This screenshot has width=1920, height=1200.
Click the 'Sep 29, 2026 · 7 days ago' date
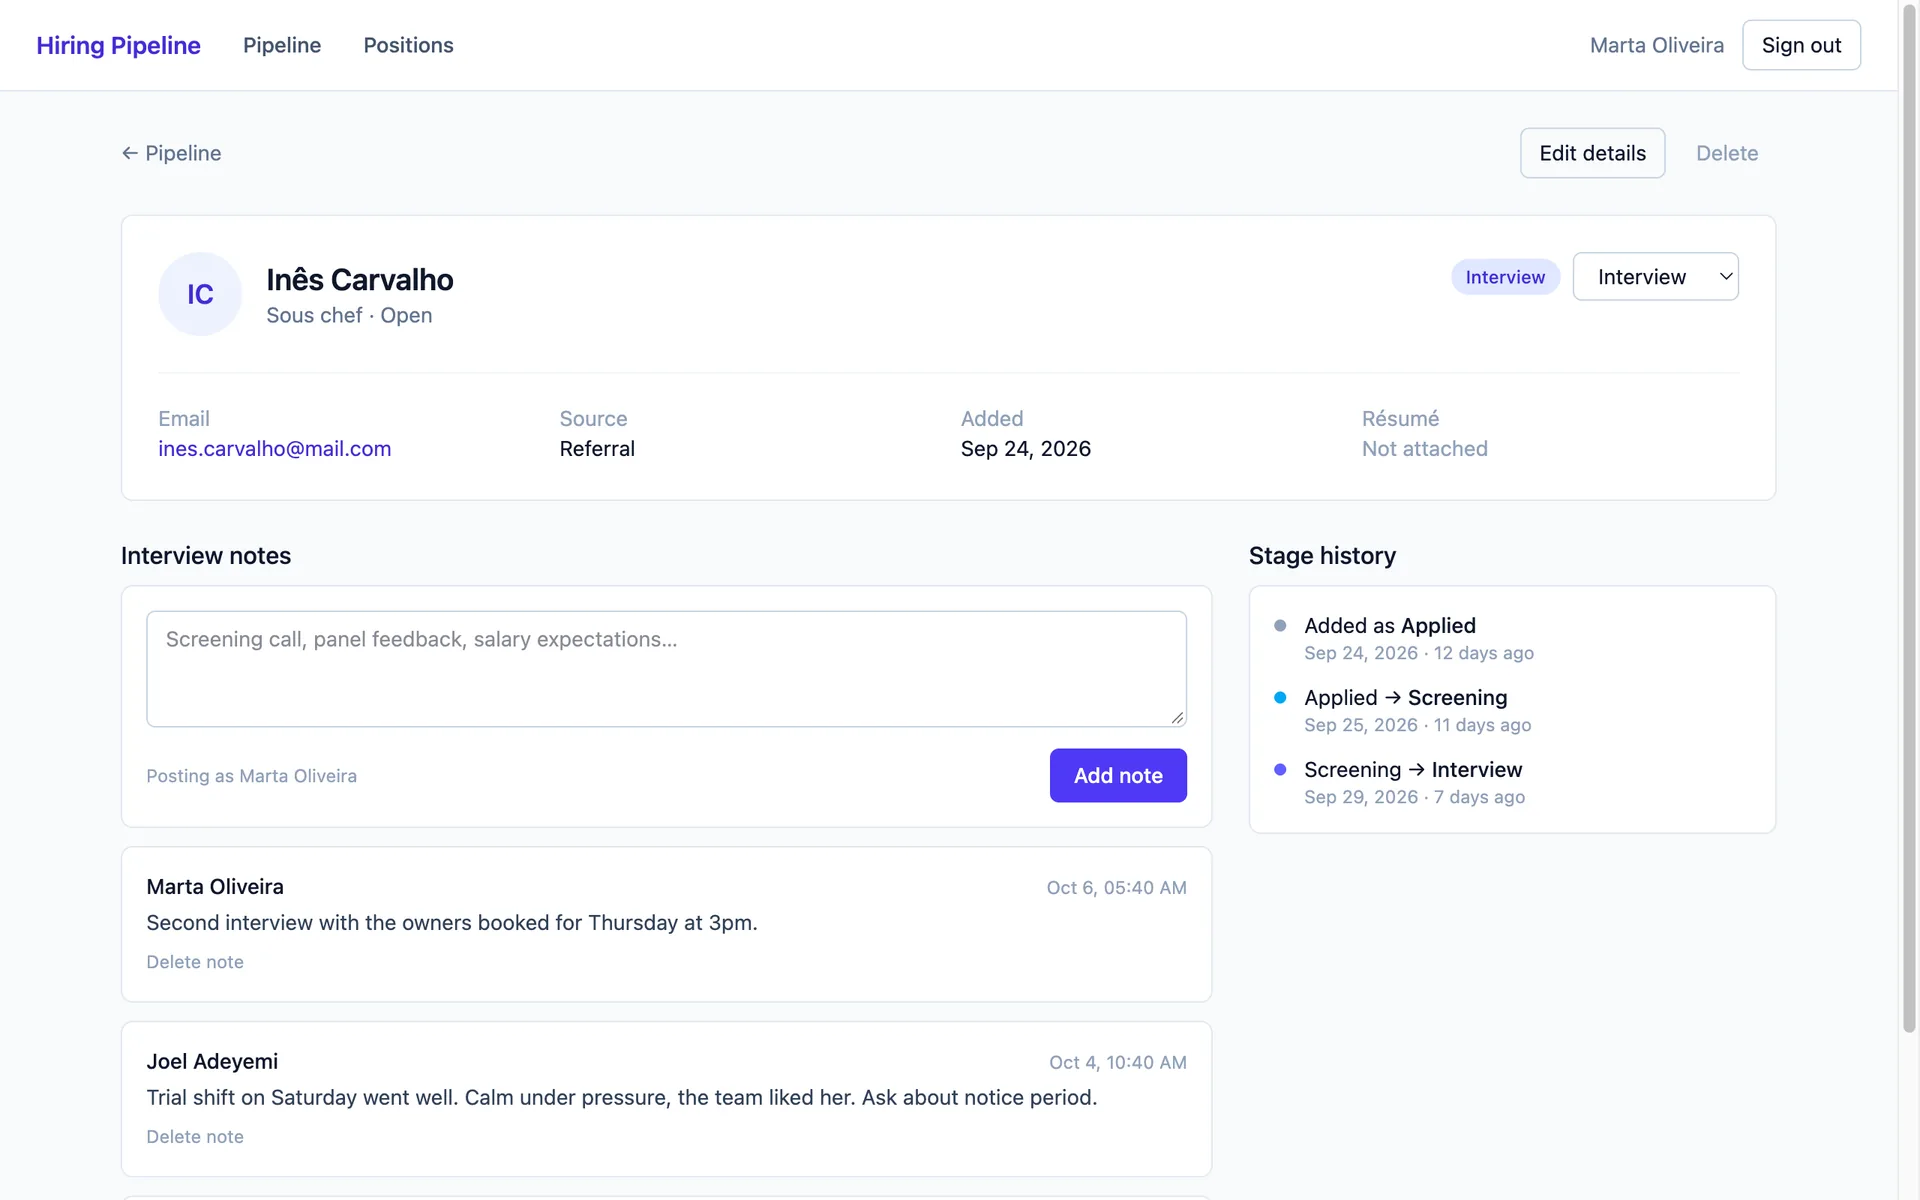click(x=1414, y=797)
